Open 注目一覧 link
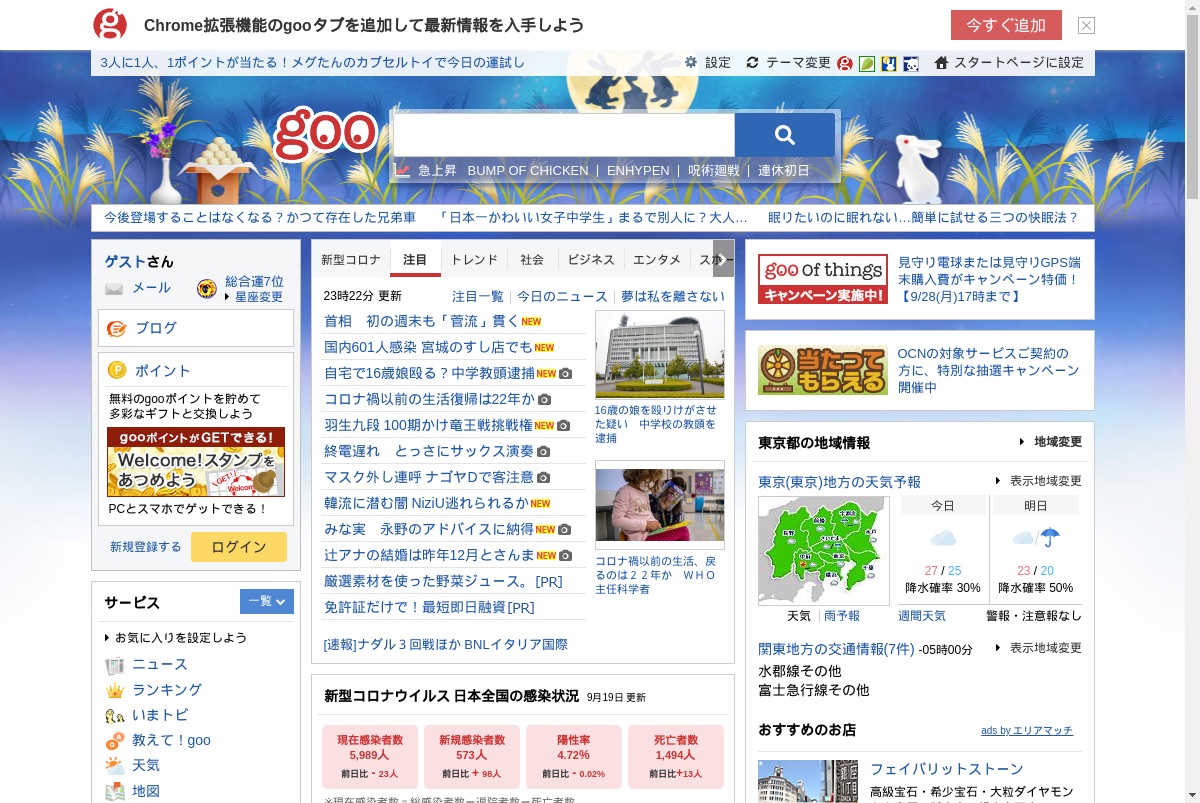Viewport: 1200px width, 803px height. (478, 296)
